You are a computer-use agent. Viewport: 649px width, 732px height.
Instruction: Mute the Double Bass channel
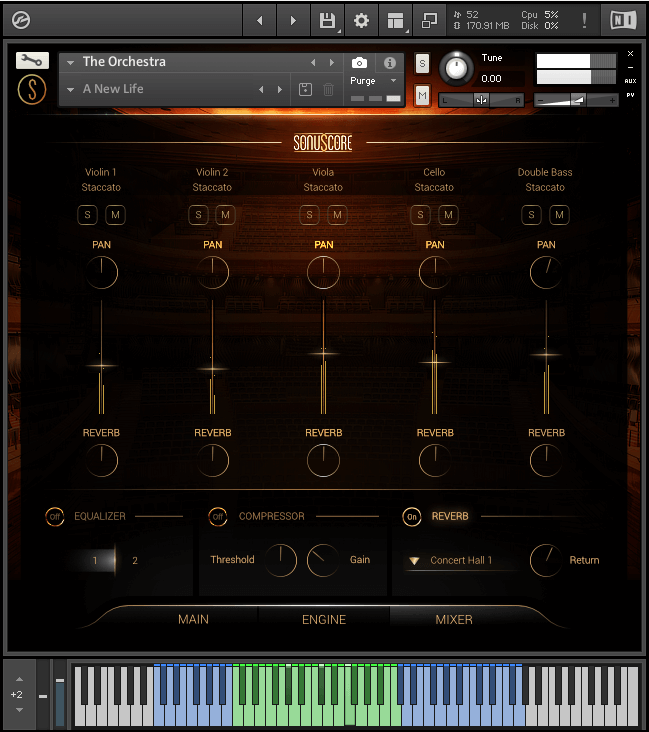pyautogui.click(x=559, y=215)
